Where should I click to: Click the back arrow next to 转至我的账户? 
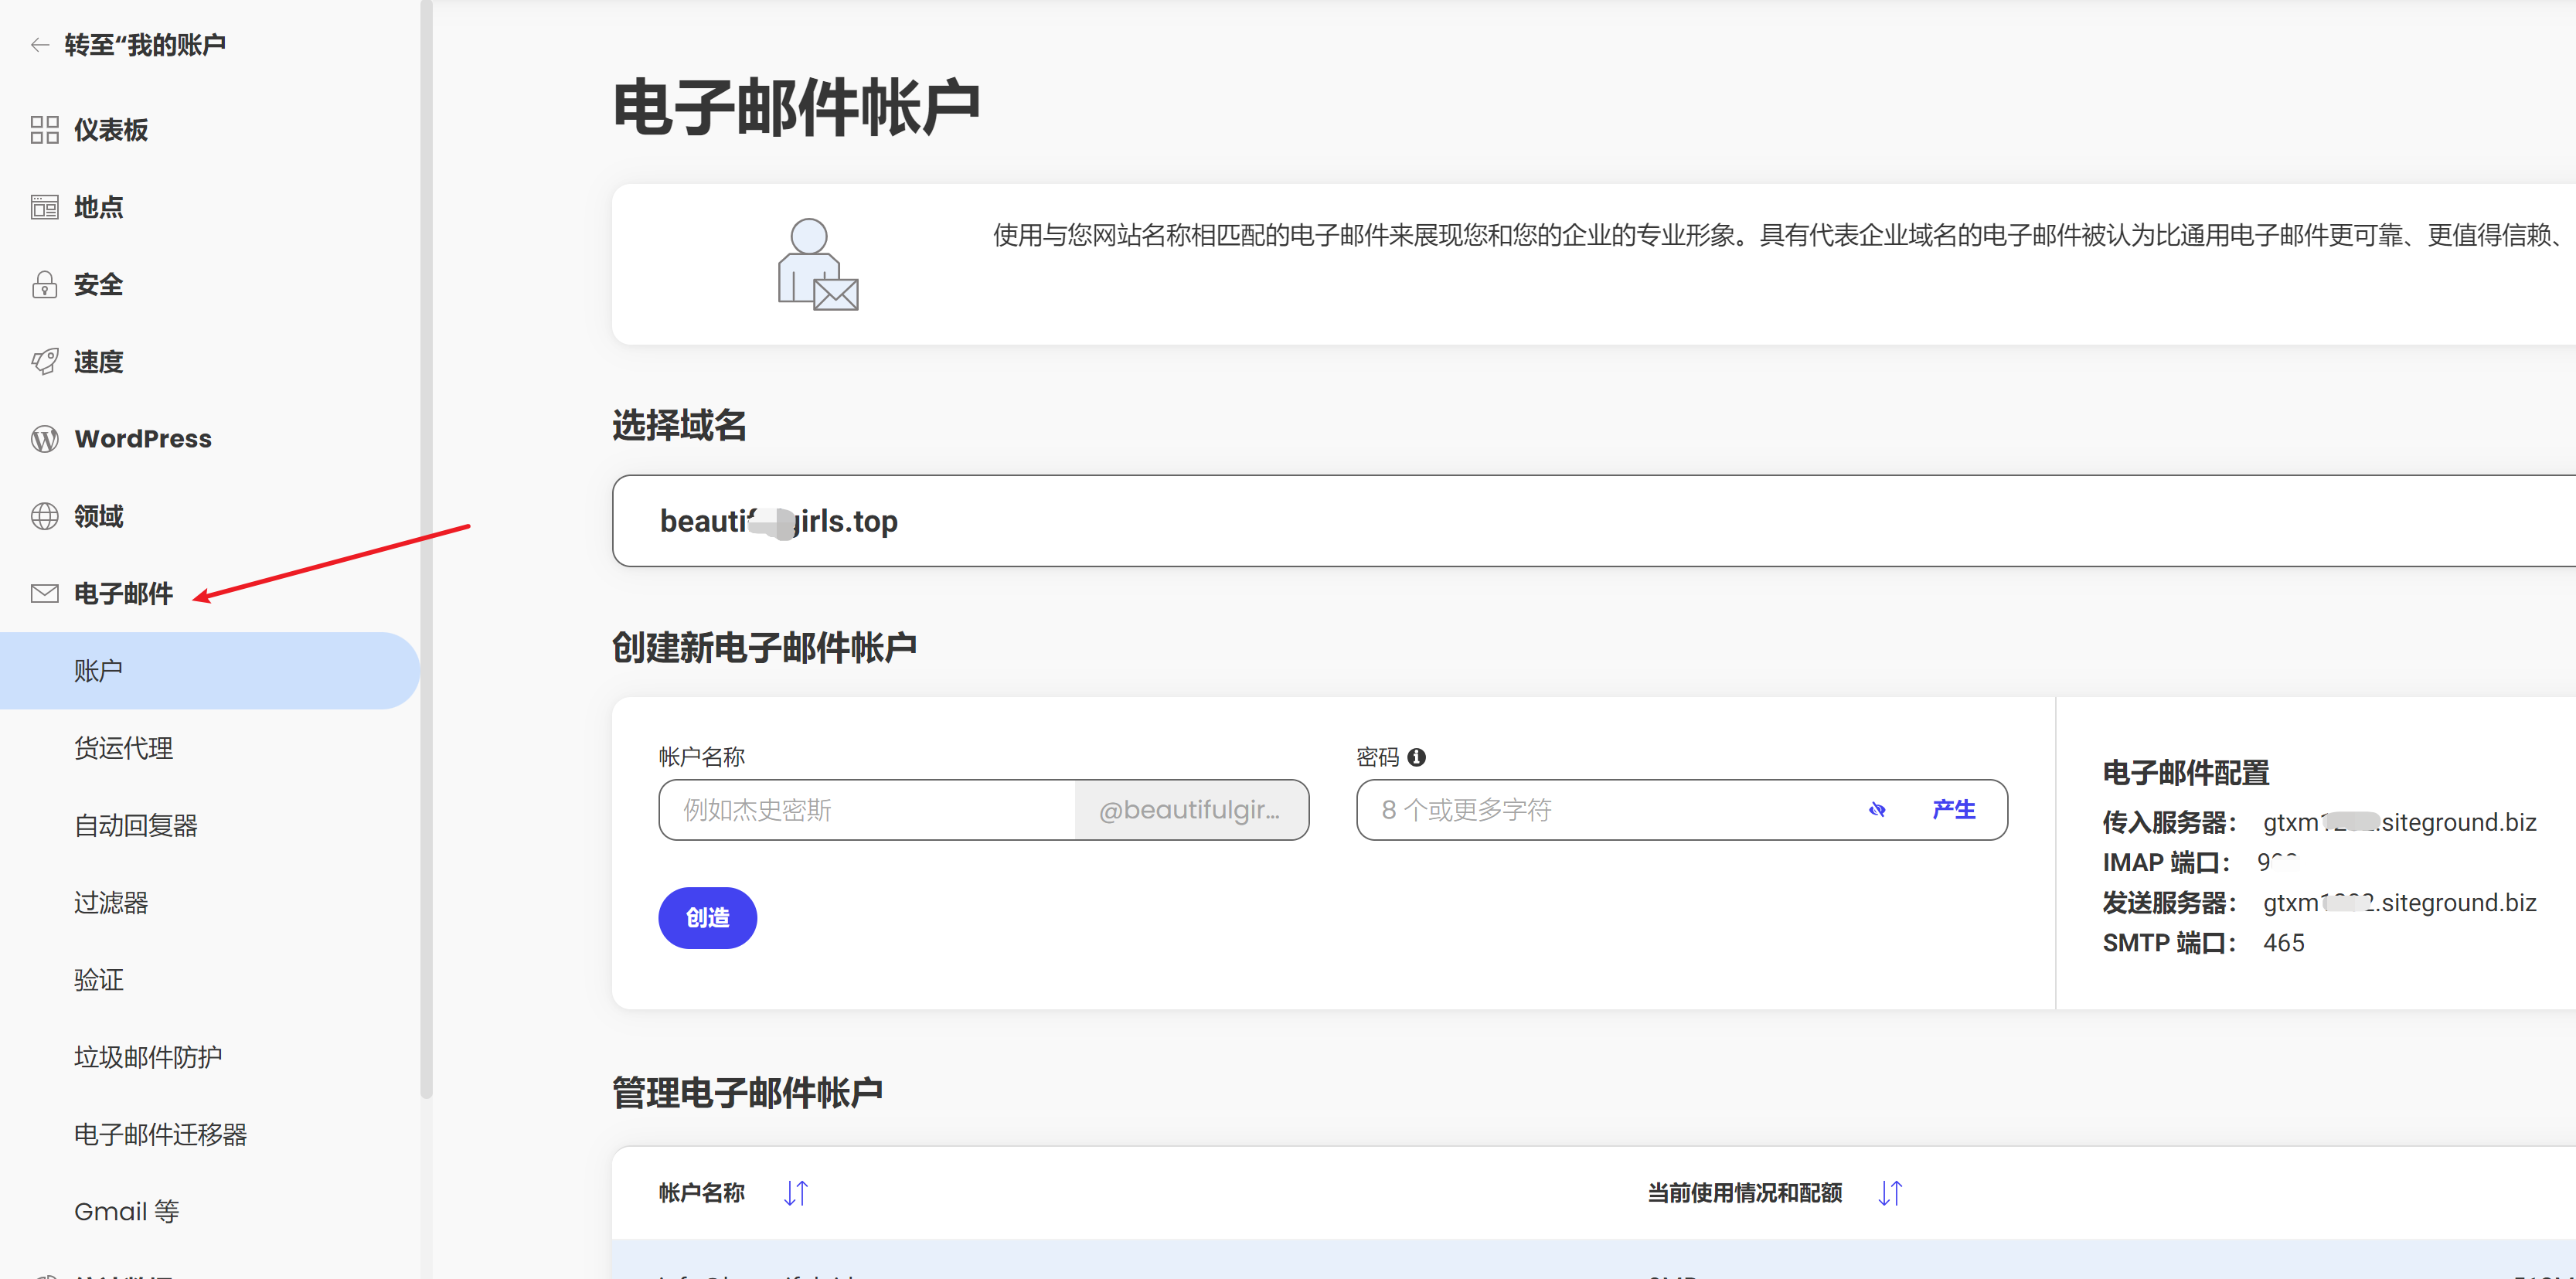tap(38, 44)
